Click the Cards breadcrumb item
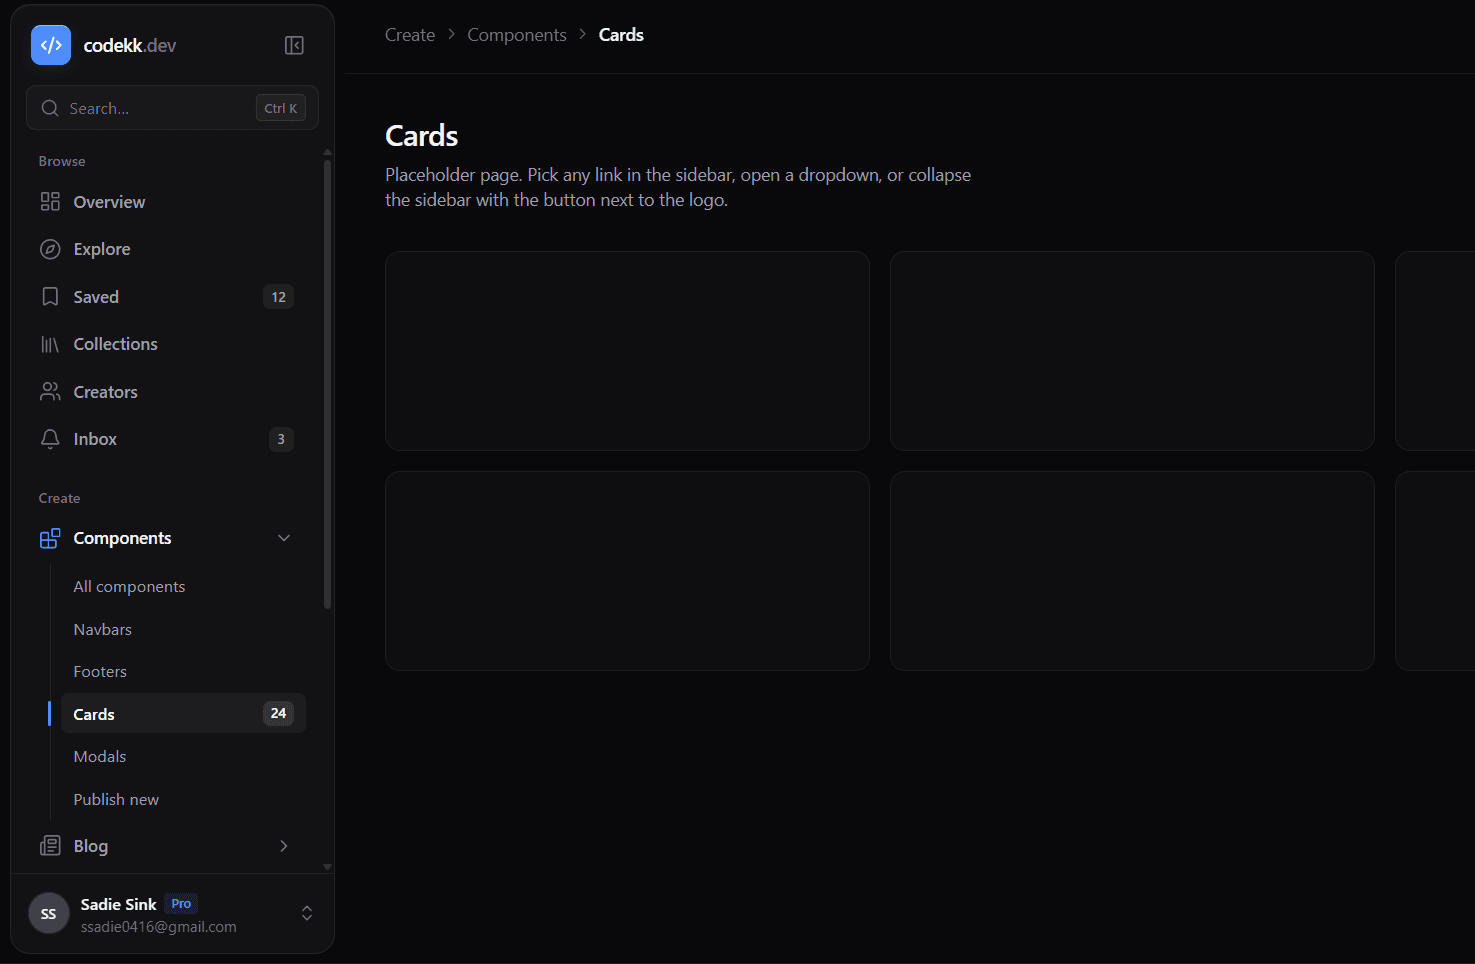This screenshot has width=1475, height=964. pyautogui.click(x=621, y=35)
